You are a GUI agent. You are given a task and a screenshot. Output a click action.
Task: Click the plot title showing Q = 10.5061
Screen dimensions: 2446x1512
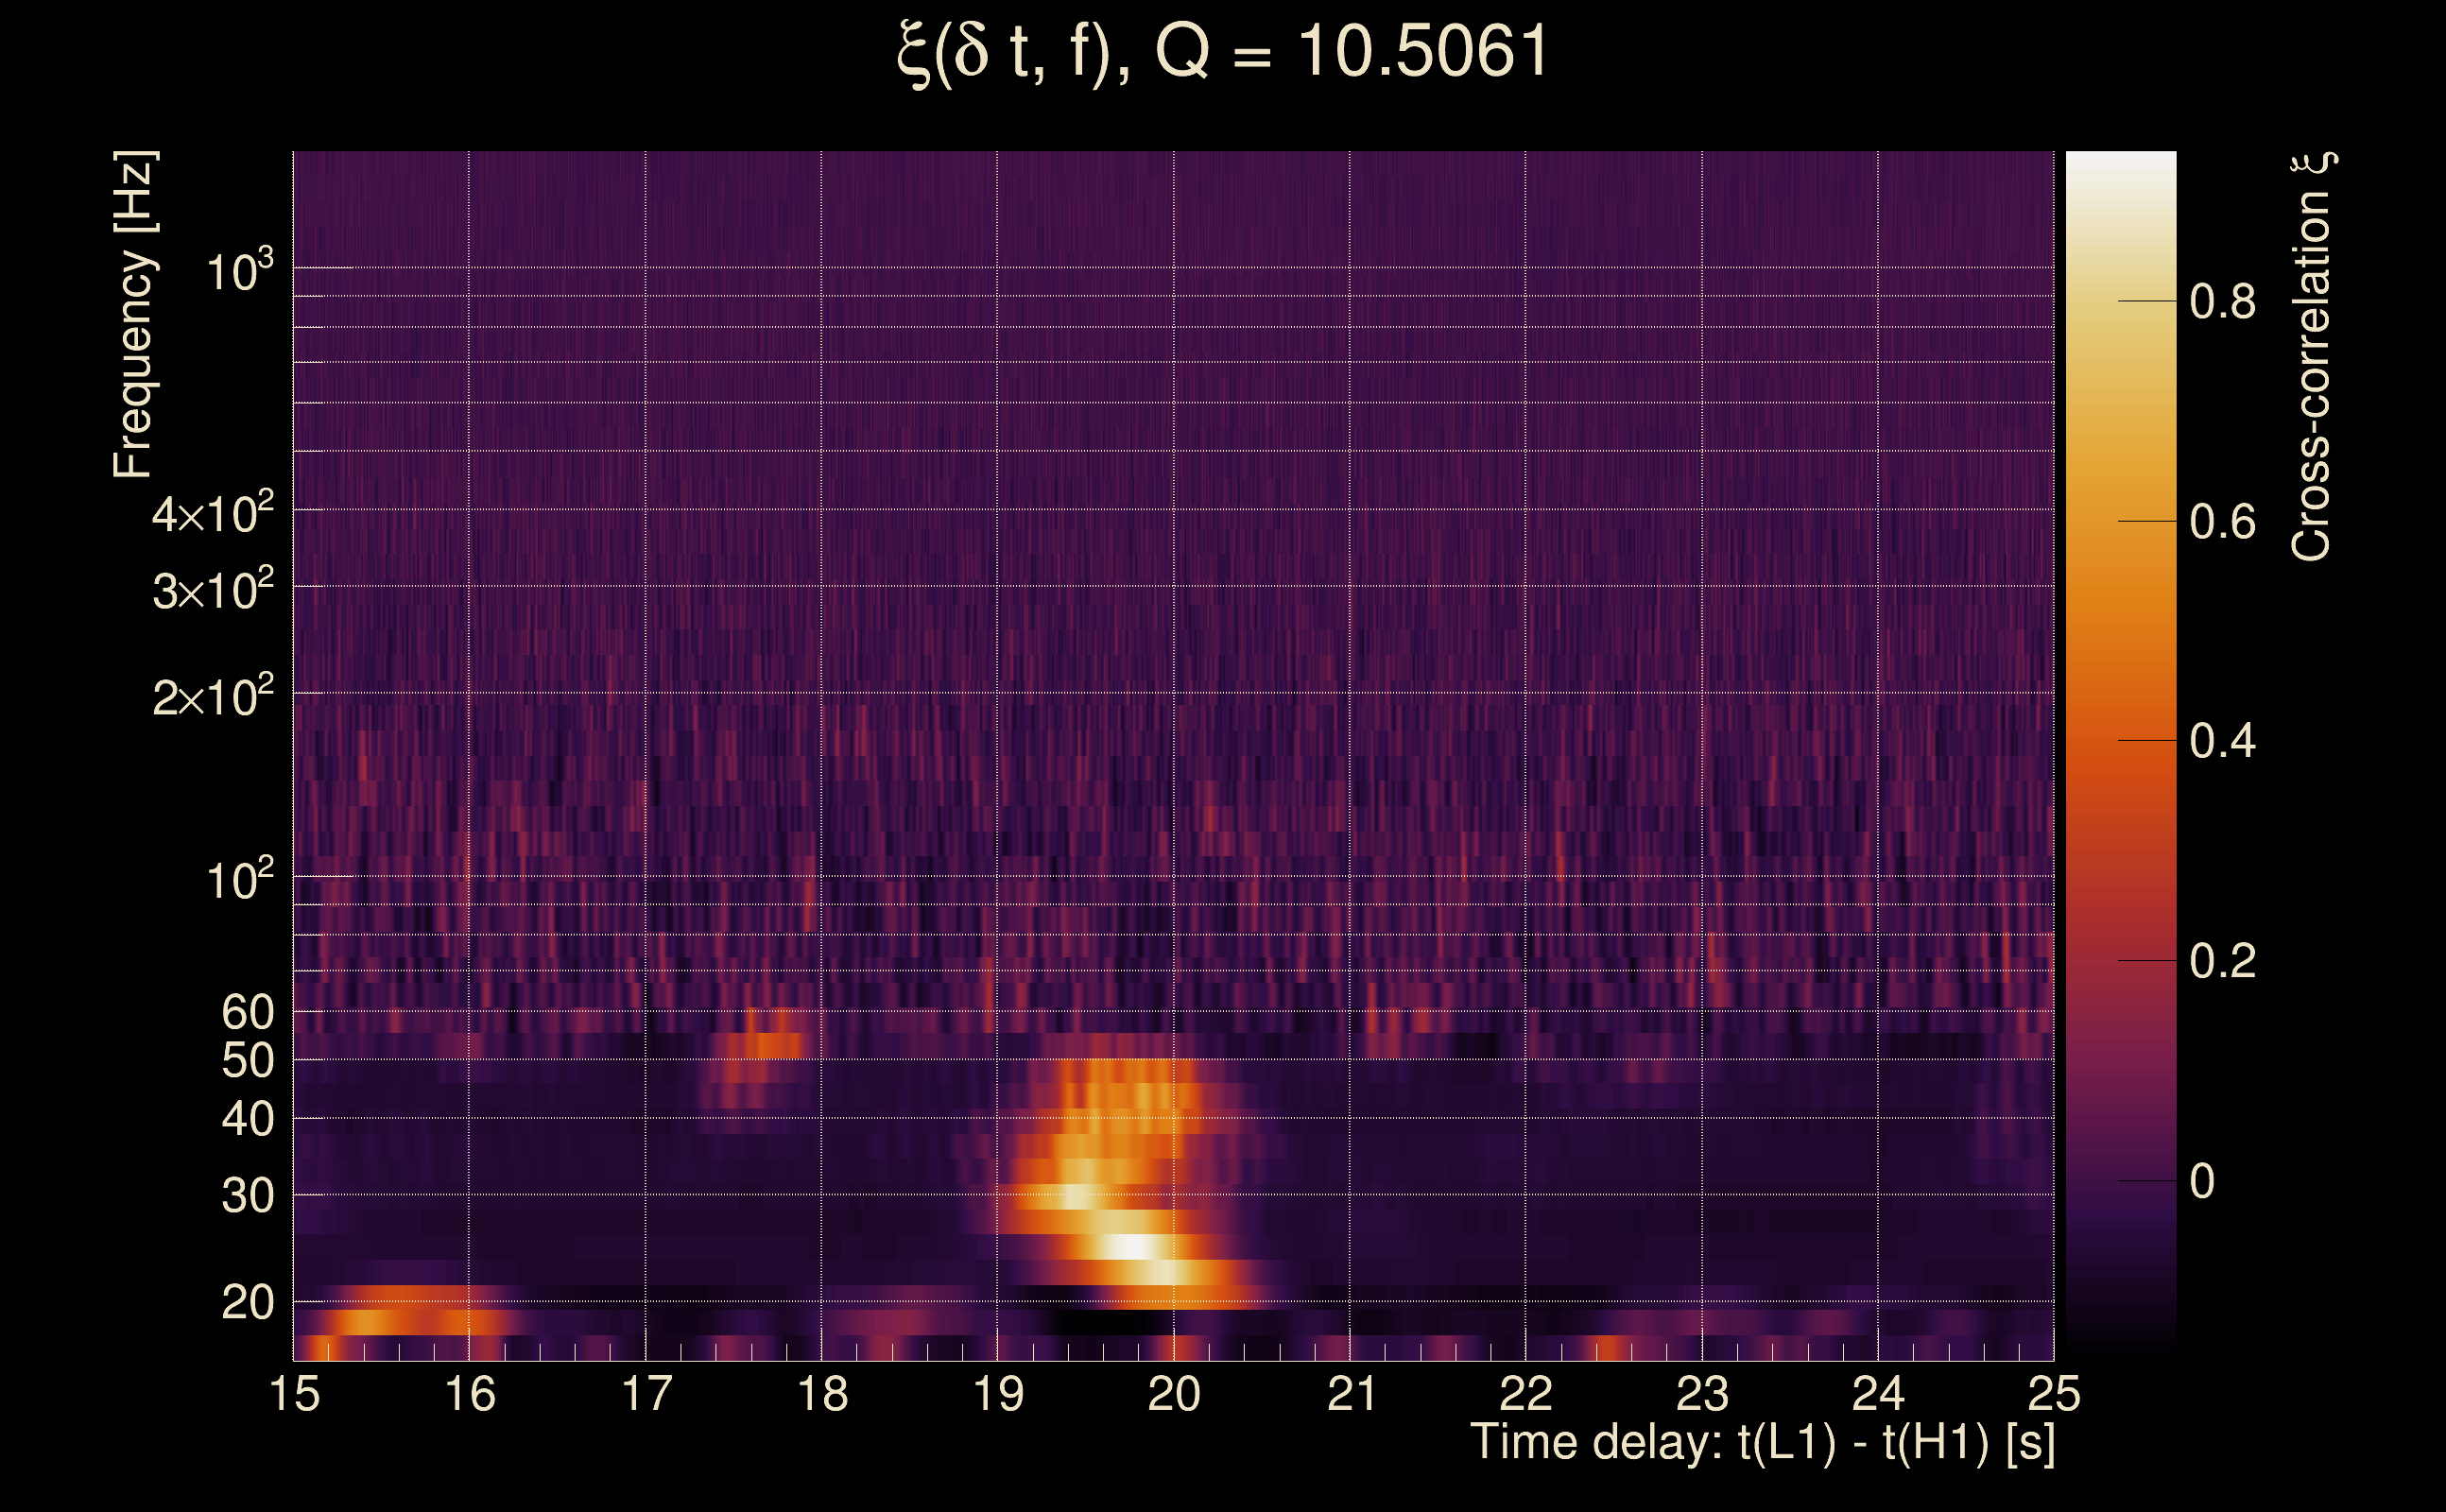pyautogui.click(x=1222, y=52)
